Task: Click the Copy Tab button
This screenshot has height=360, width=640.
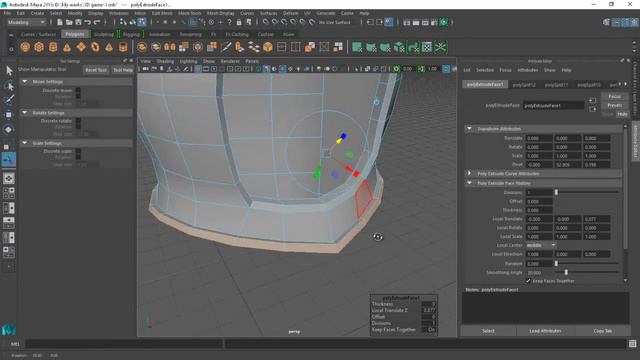Action: pyautogui.click(x=602, y=331)
